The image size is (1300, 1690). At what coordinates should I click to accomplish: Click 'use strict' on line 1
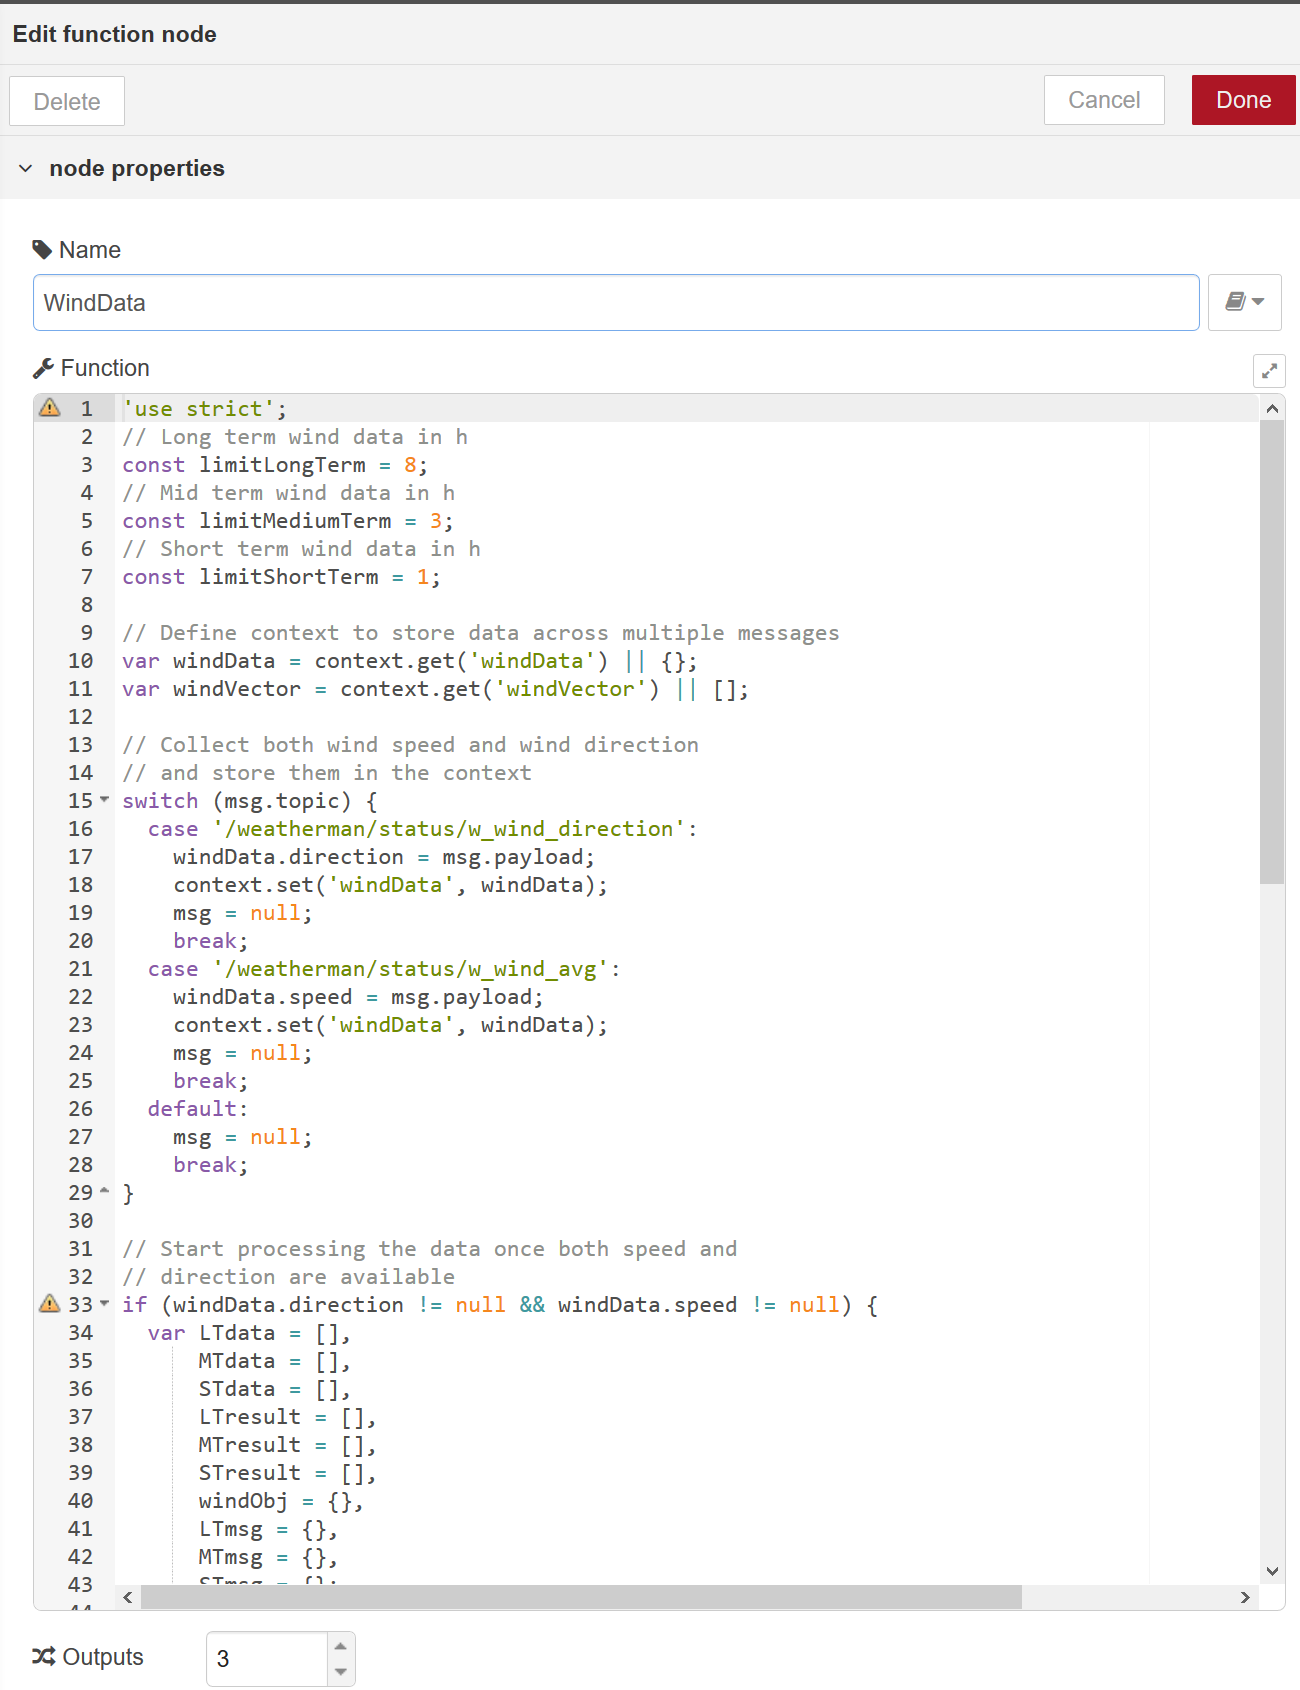199,409
